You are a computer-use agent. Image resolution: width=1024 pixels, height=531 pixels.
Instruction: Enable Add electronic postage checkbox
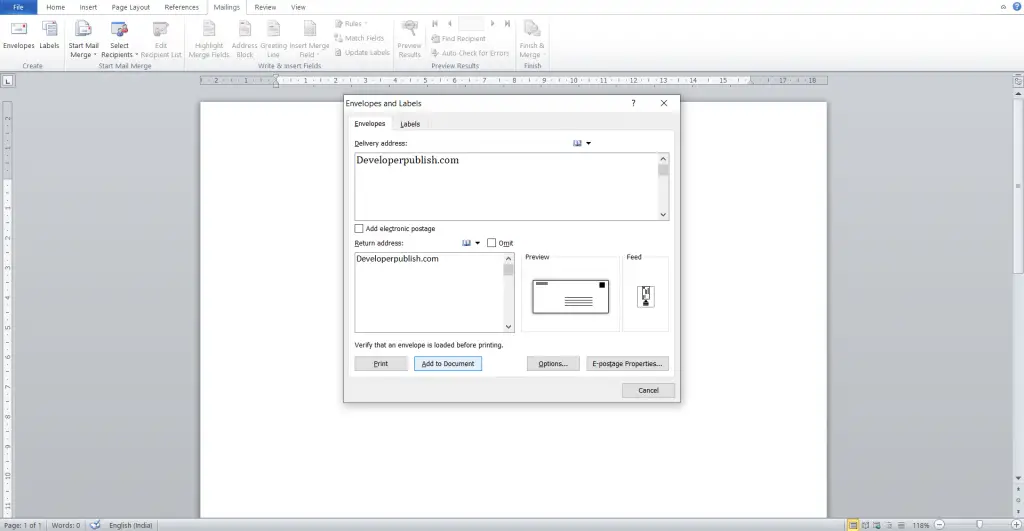(x=359, y=229)
